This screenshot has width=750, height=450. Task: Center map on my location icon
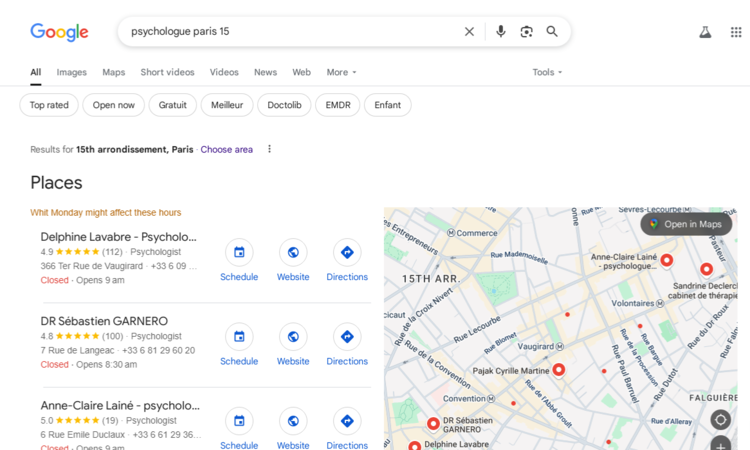tap(720, 420)
